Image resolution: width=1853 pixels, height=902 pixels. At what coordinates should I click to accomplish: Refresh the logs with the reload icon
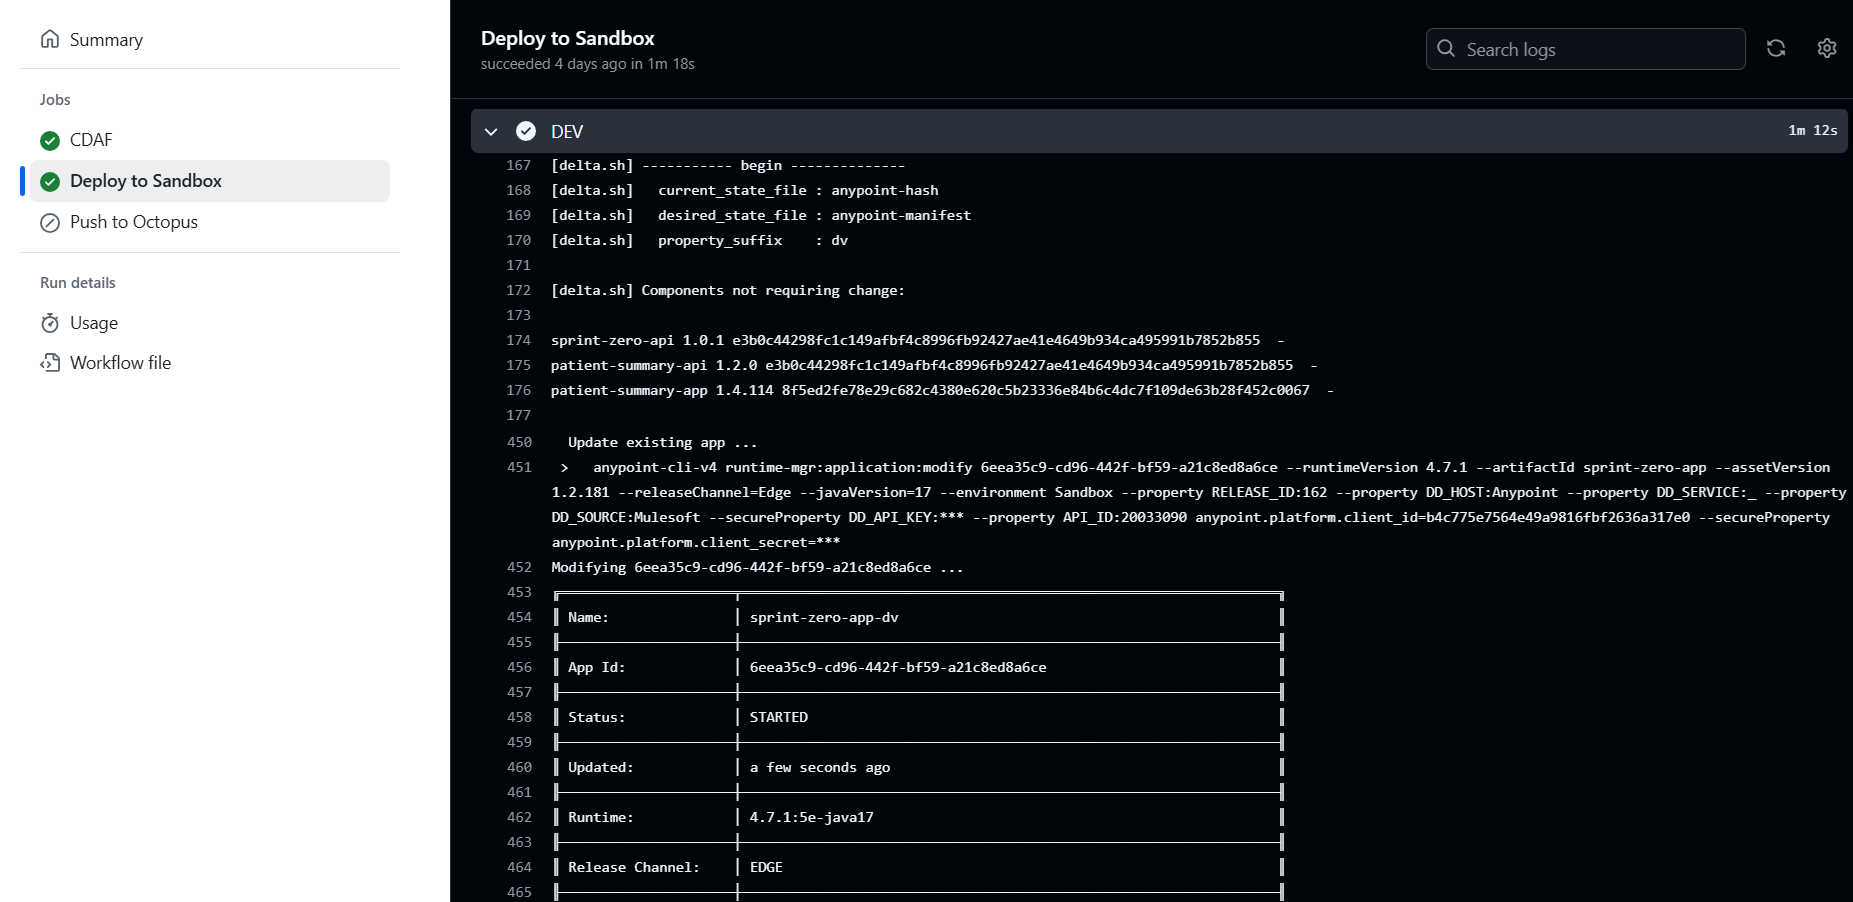pos(1776,49)
